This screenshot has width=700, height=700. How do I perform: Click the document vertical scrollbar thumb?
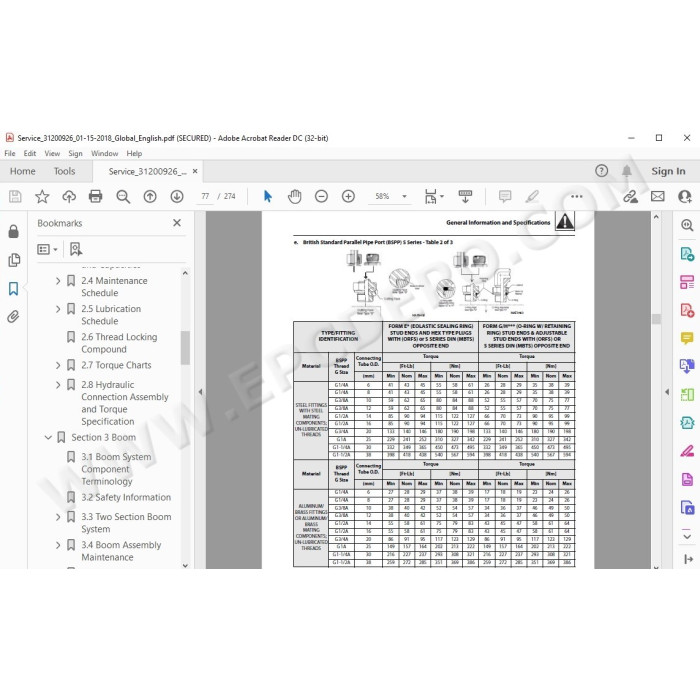click(656, 319)
